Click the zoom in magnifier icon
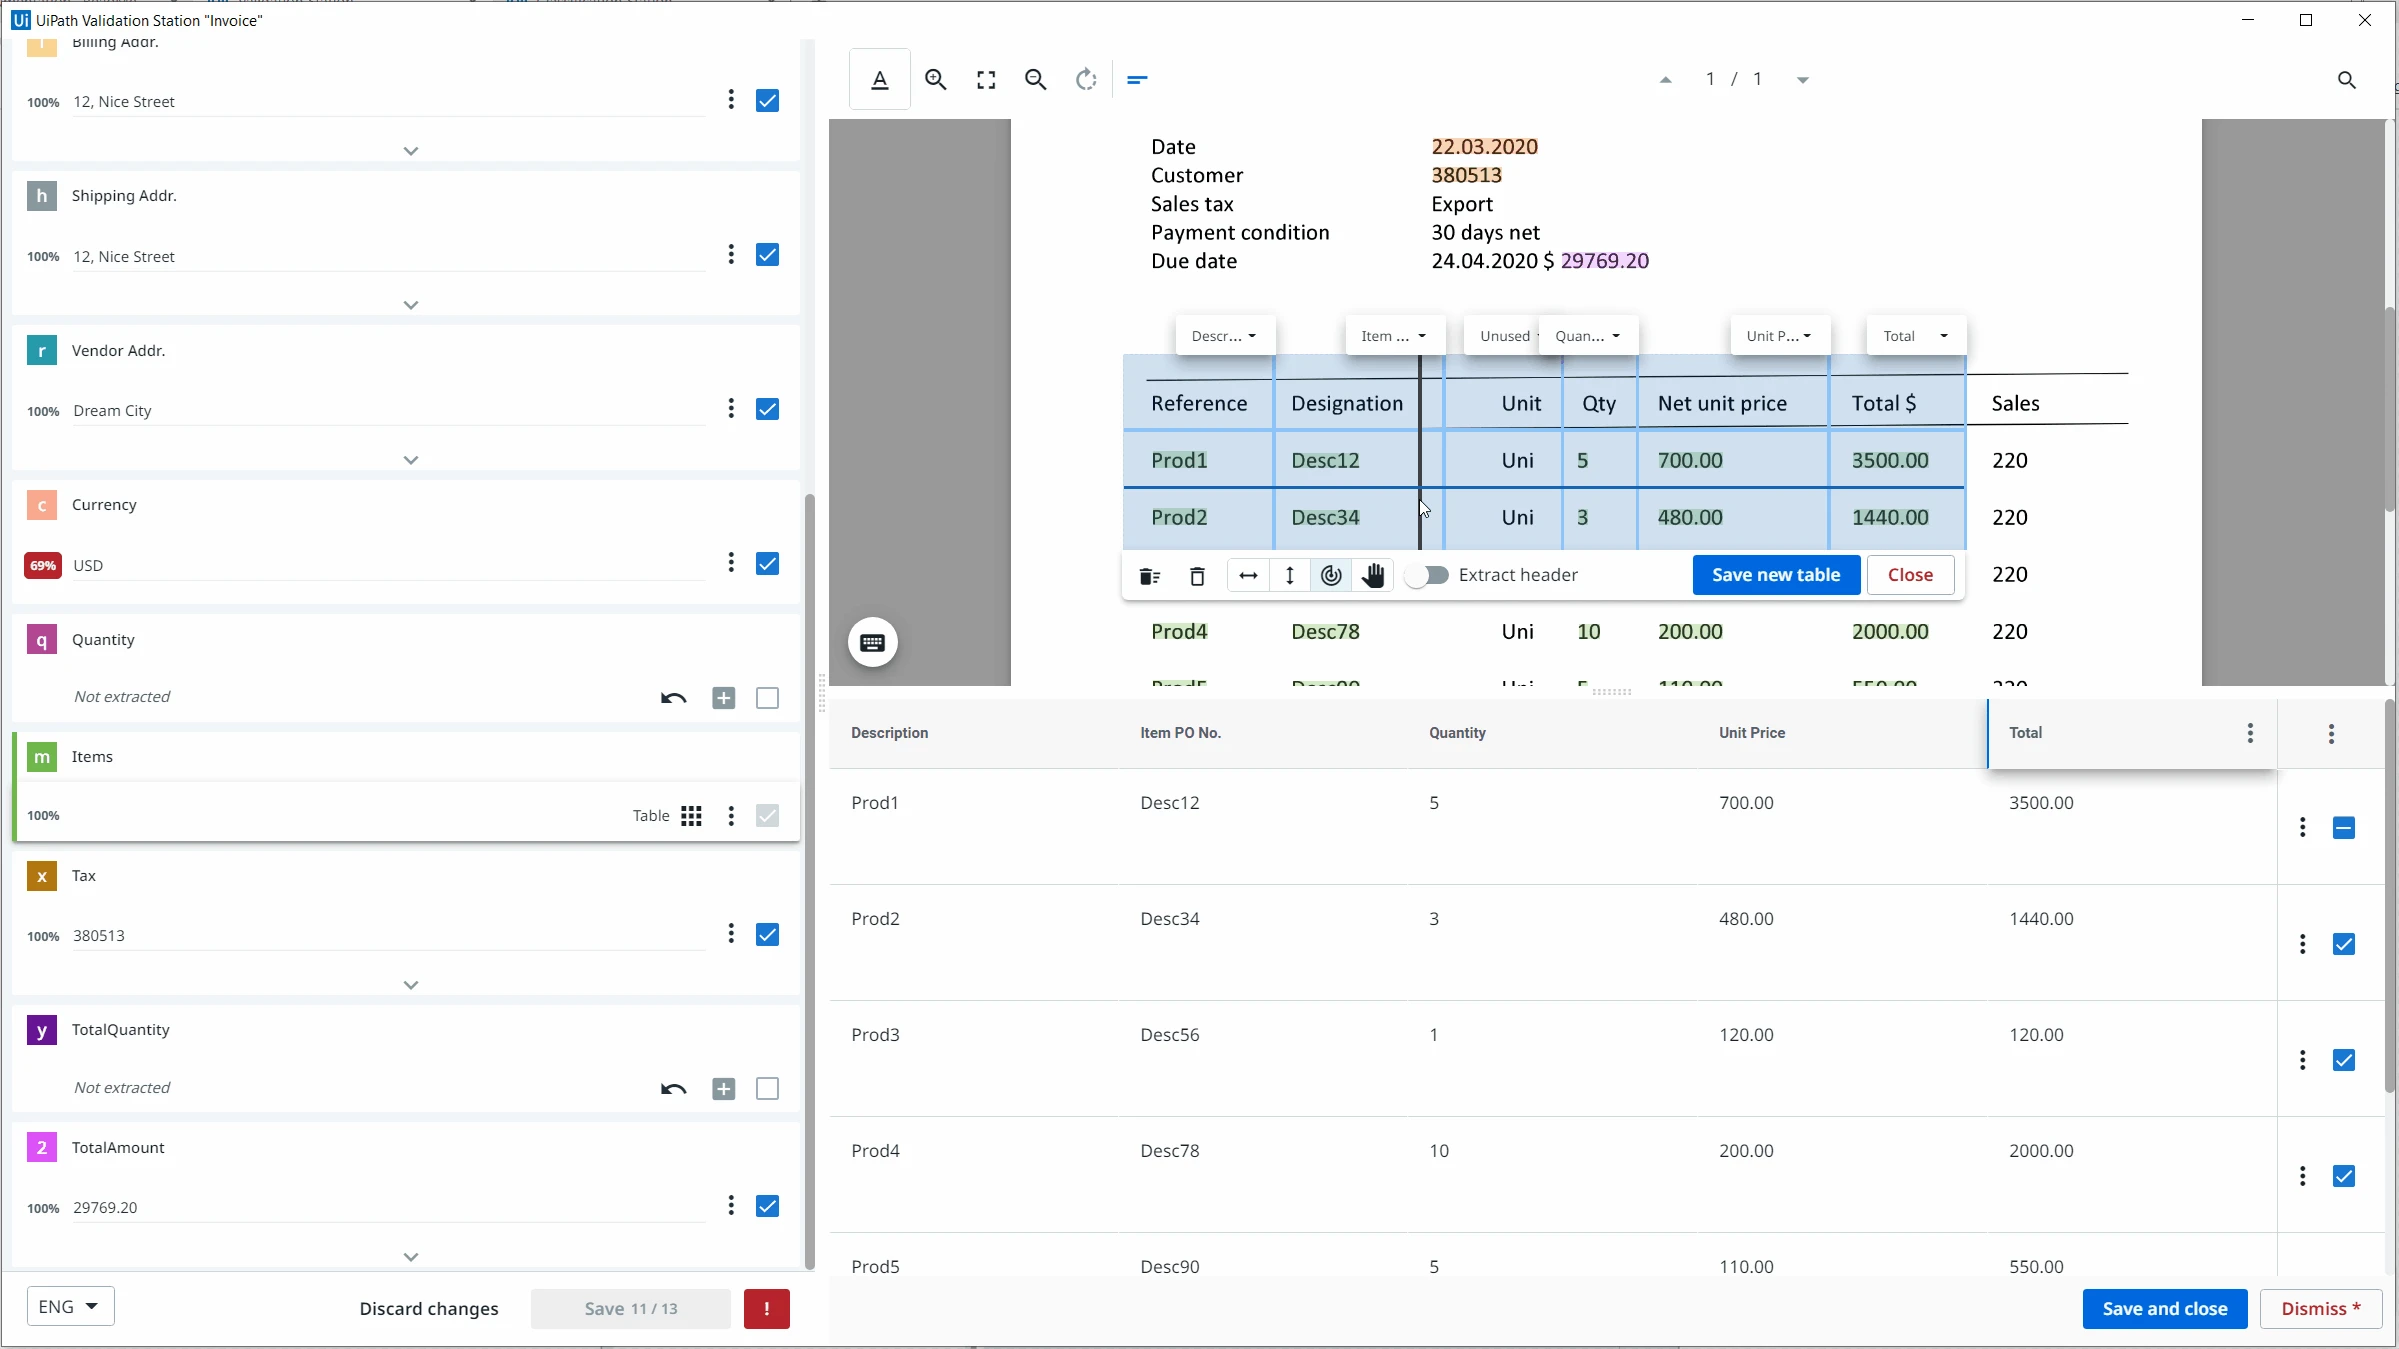 (x=935, y=80)
